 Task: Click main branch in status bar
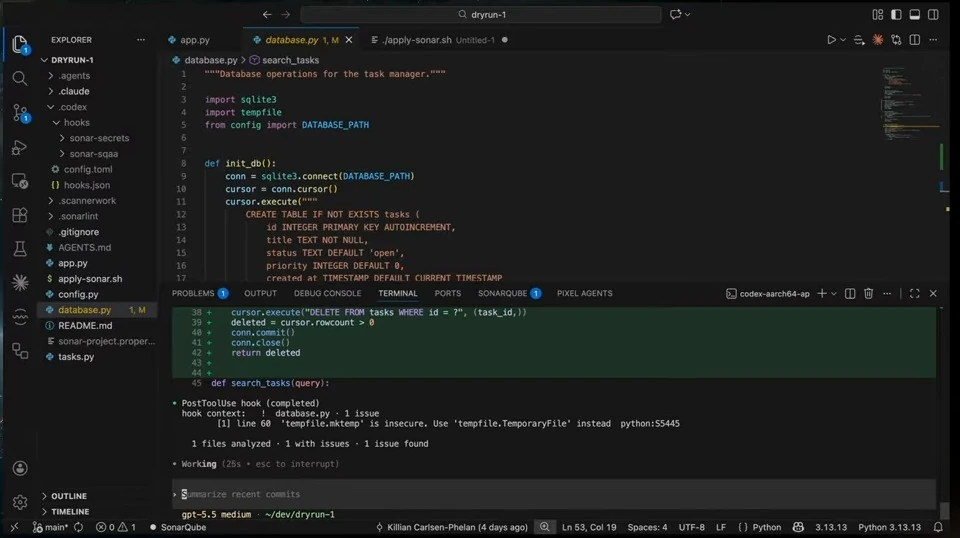(50, 527)
